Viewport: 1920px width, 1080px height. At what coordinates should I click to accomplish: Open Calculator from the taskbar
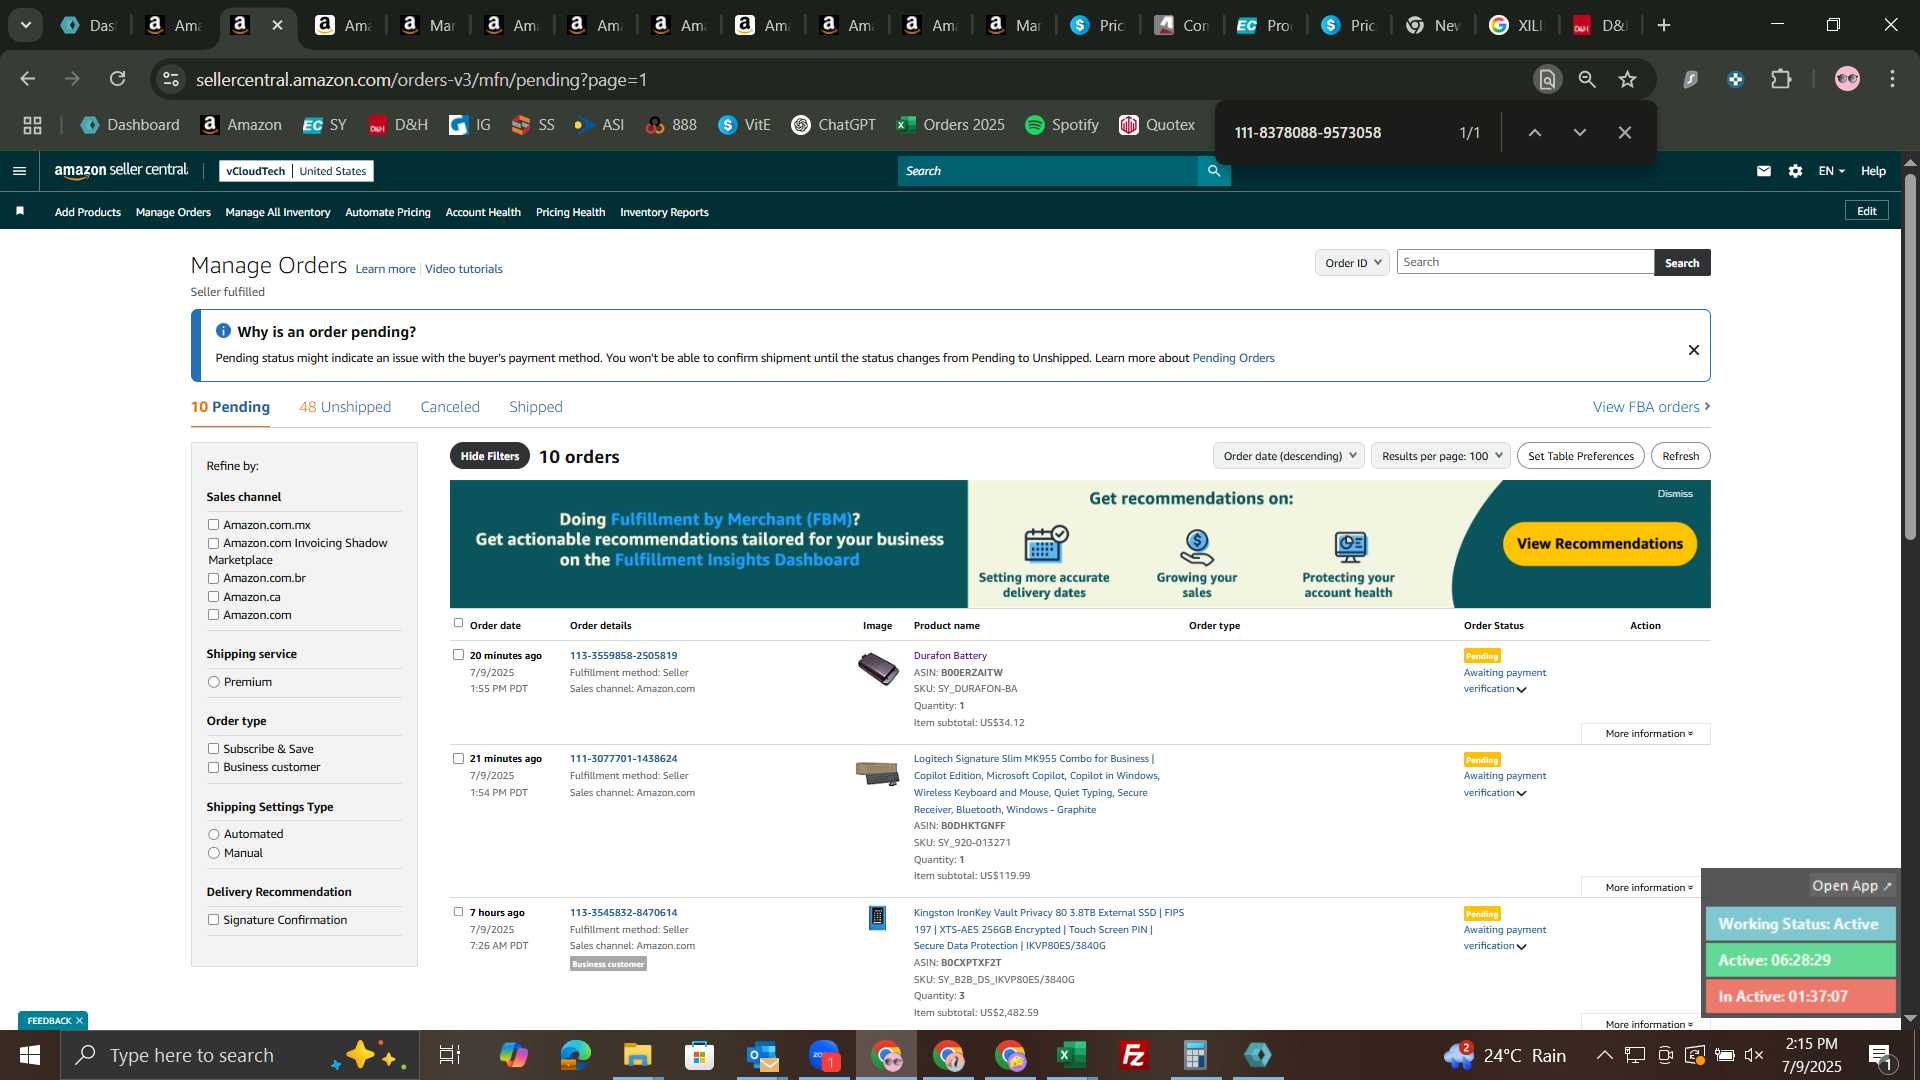[1195, 1055]
